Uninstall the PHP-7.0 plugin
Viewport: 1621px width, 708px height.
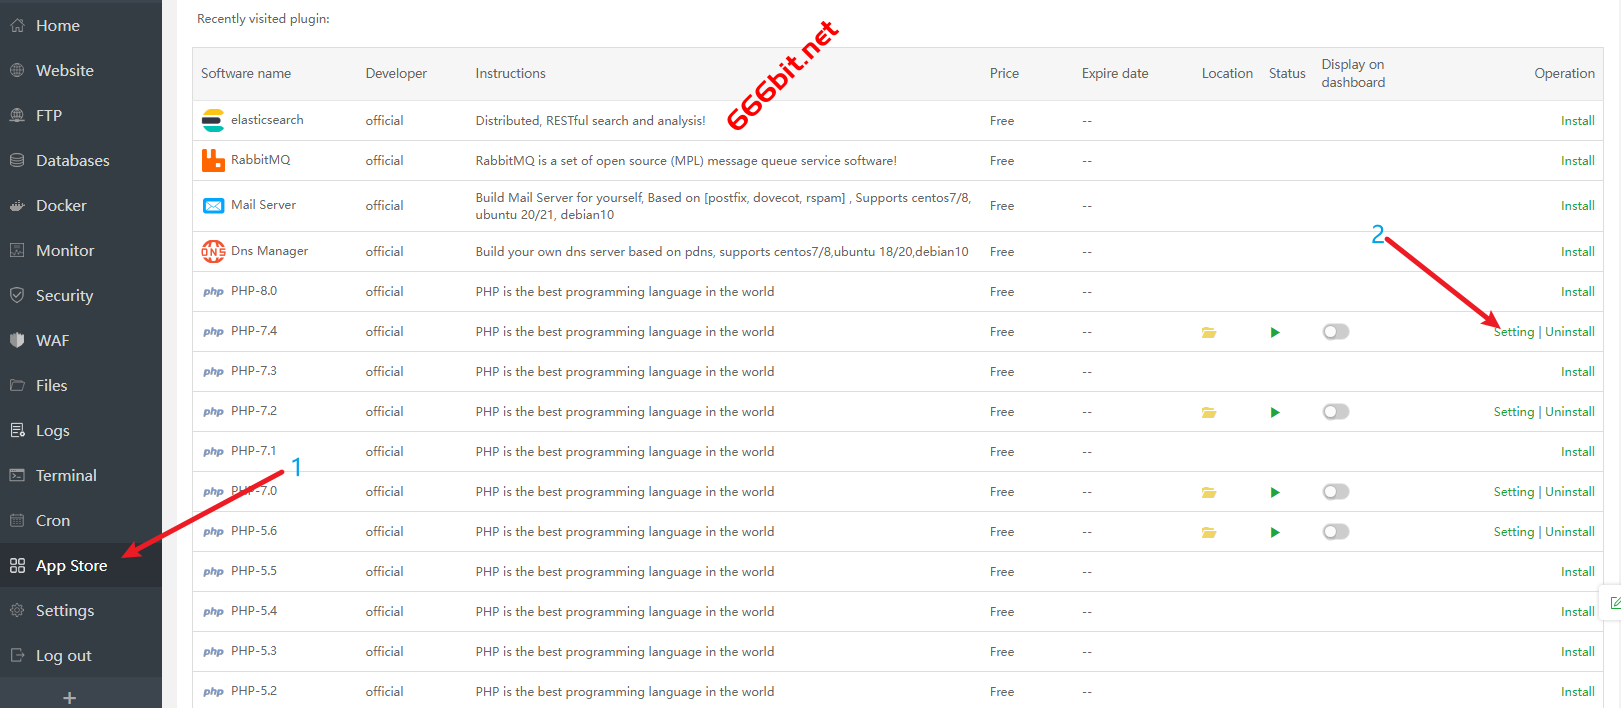click(x=1570, y=492)
